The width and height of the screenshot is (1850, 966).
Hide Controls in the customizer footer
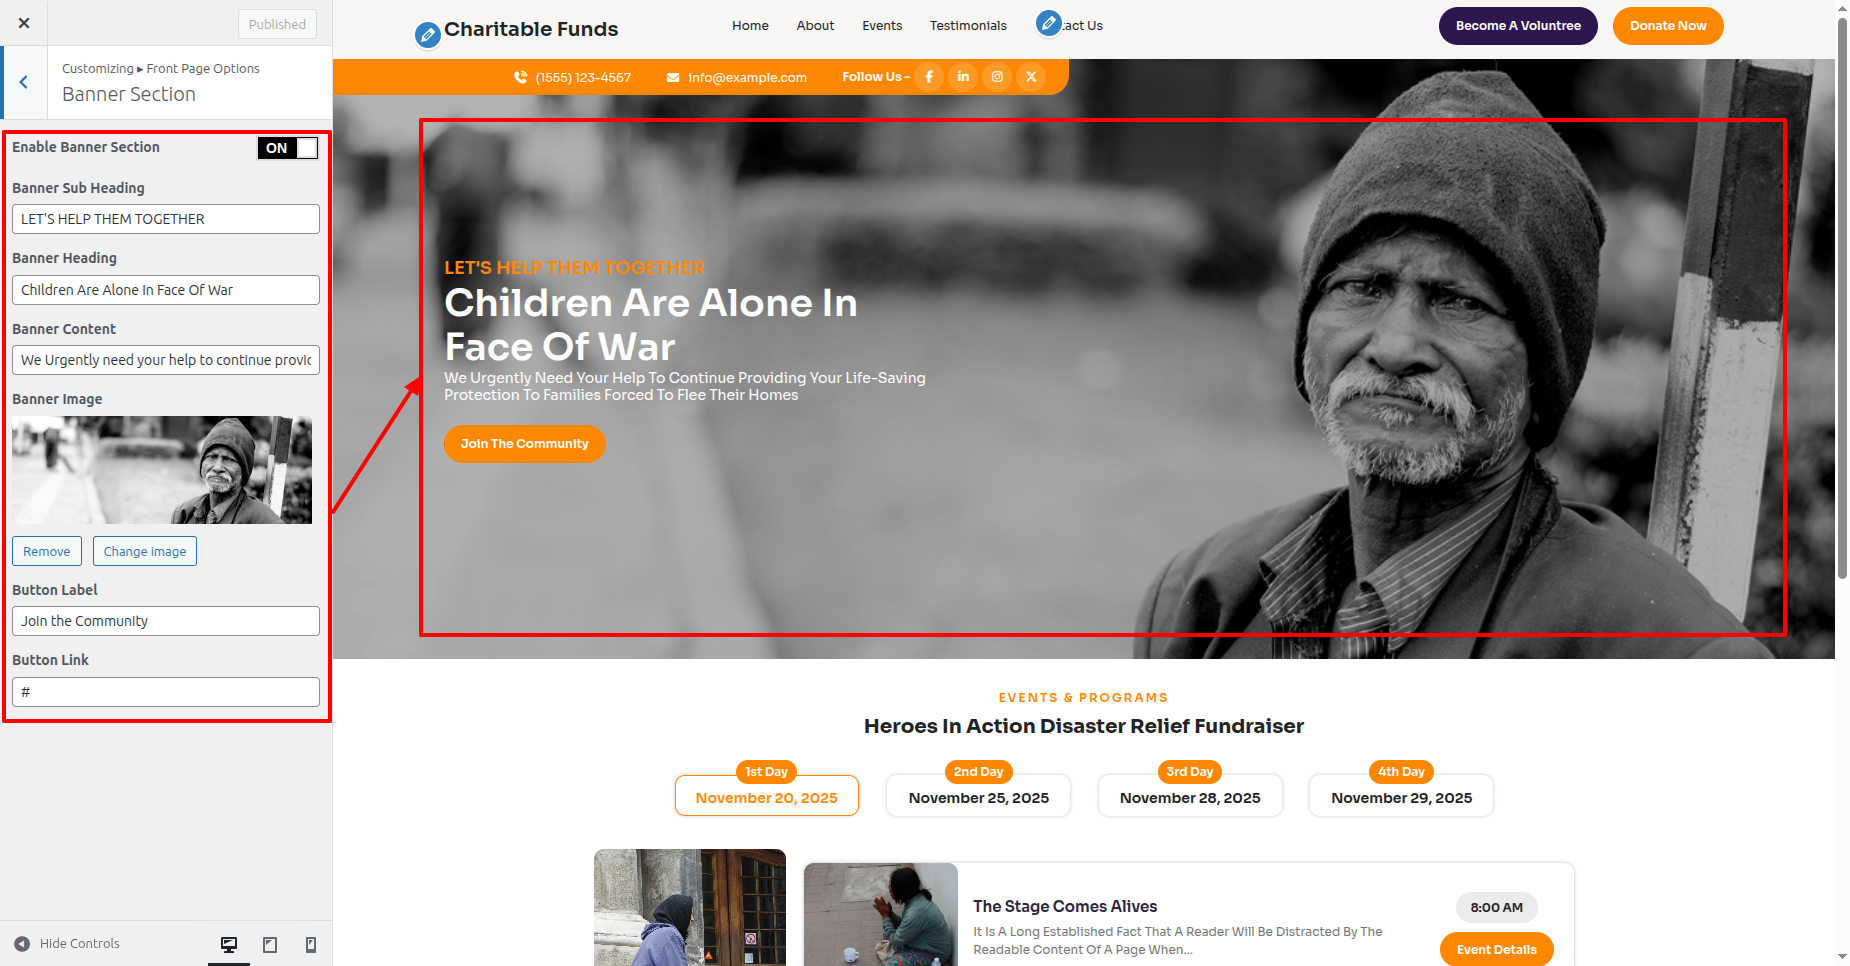[x=67, y=944]
